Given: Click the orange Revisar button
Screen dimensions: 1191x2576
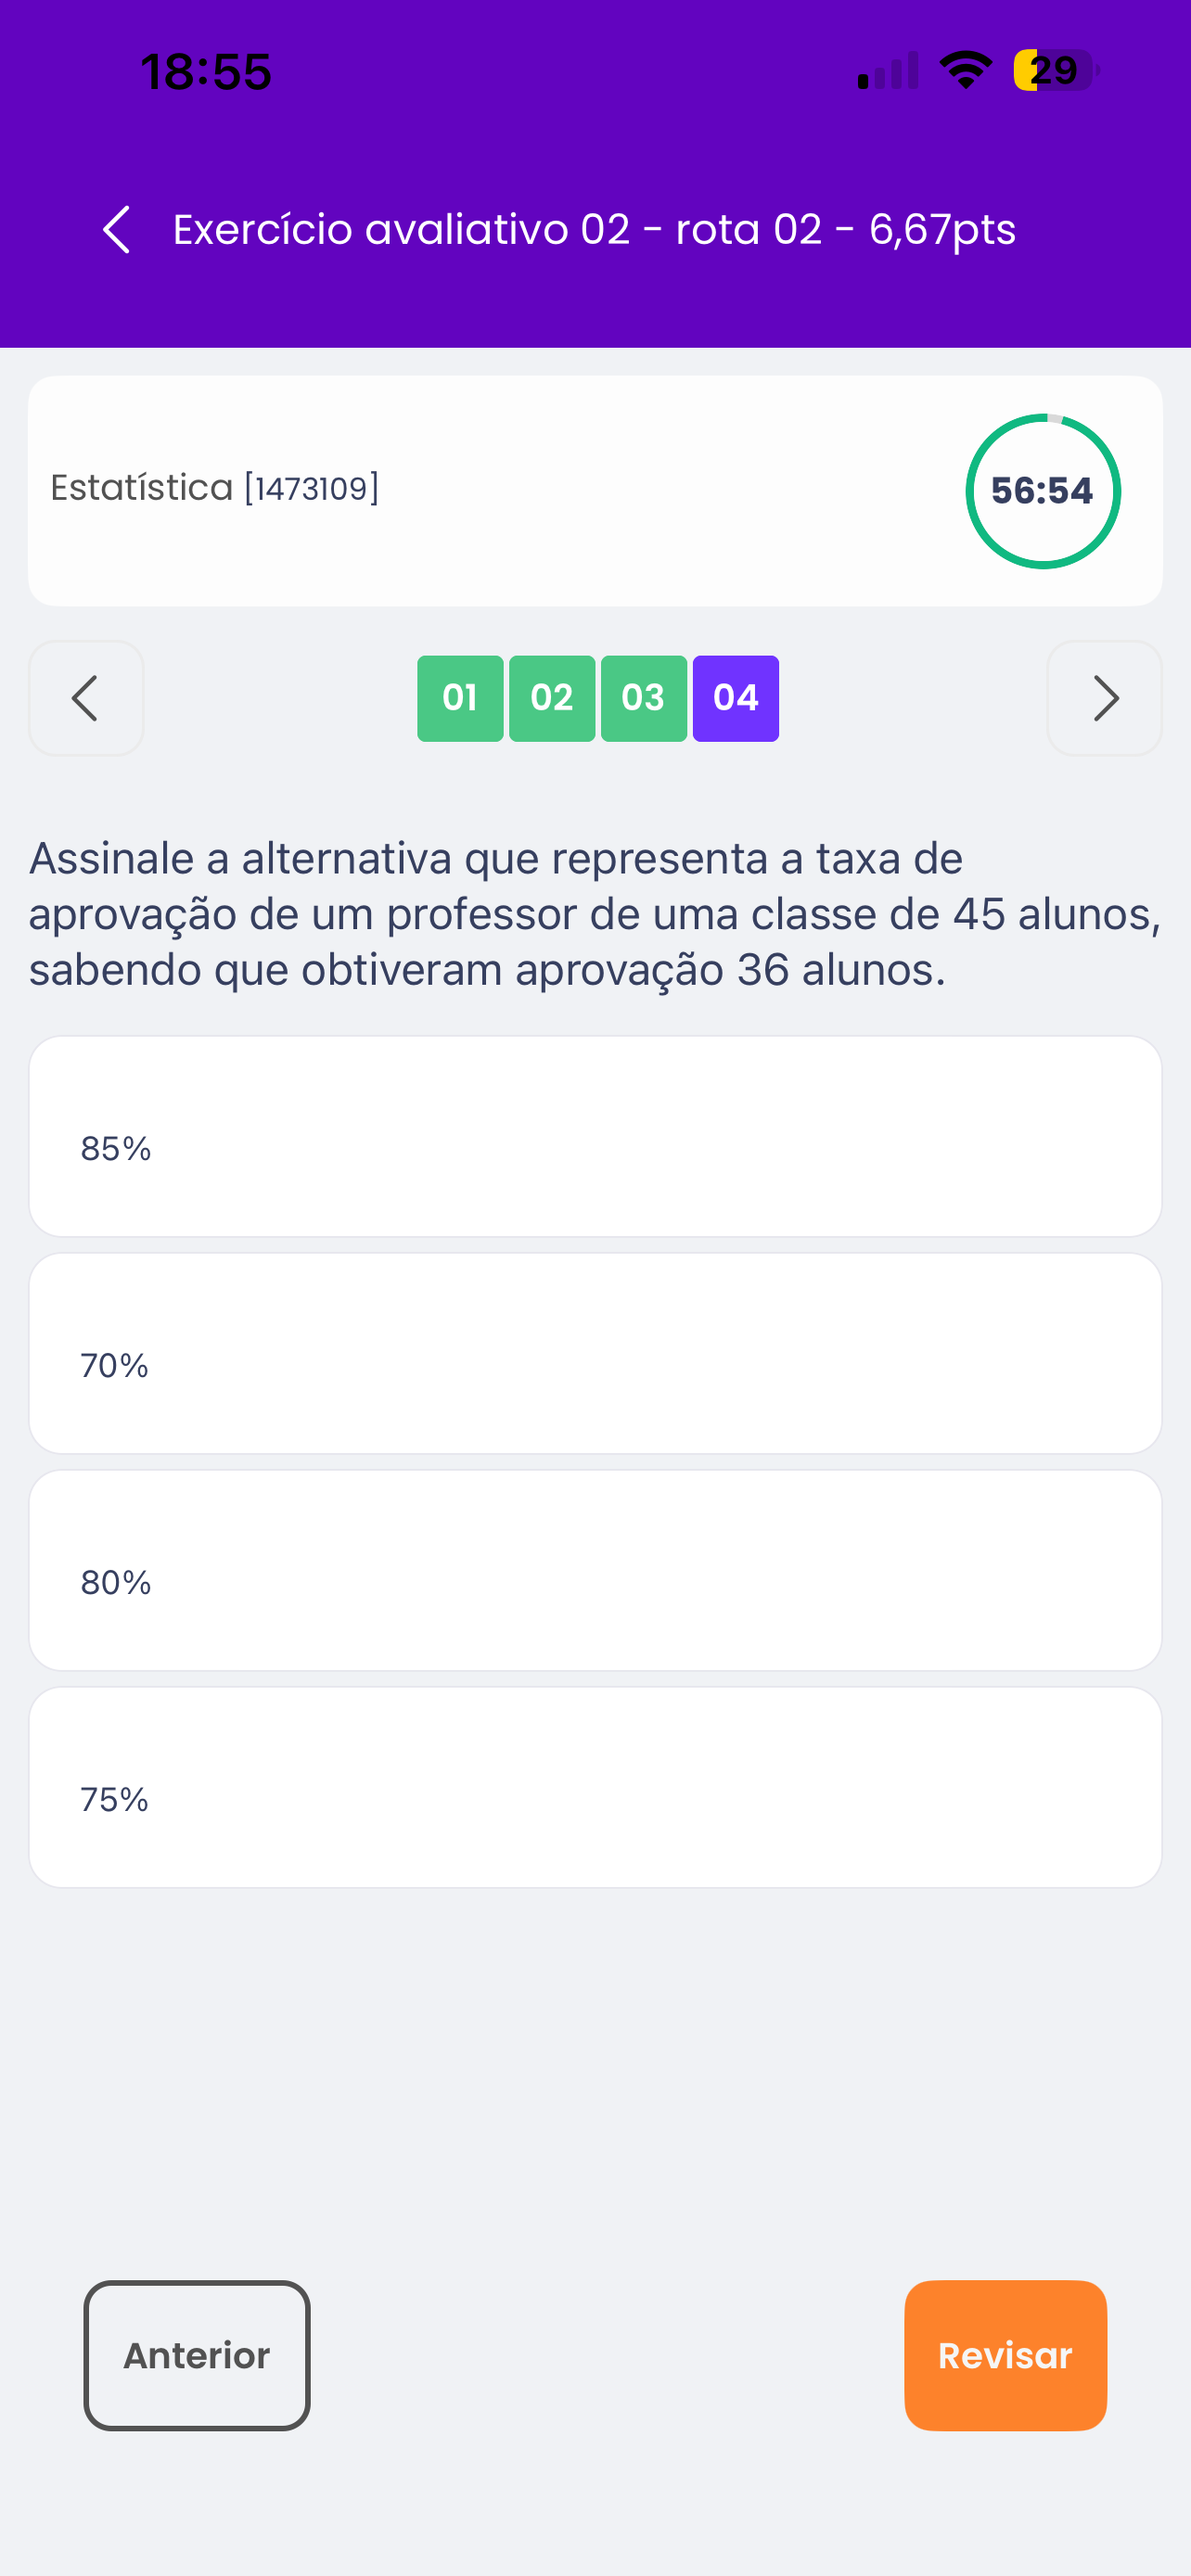Looking at the screenshot, I should [x=1005, y=2355].
